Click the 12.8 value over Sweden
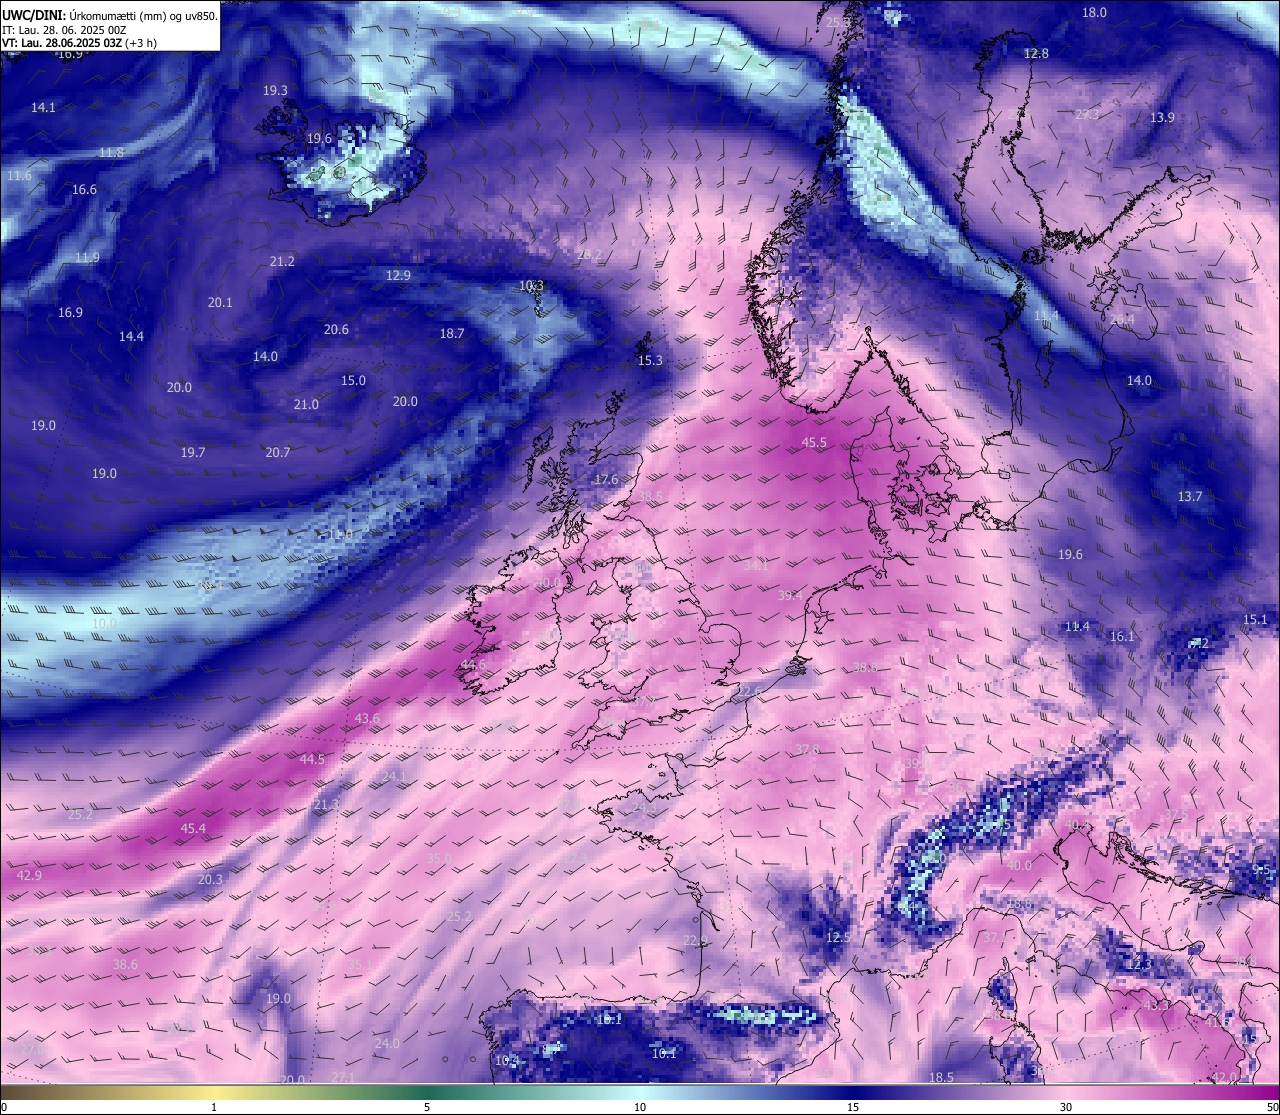Screen dimensions: 1280x1115 click(x=1036, y=53)
